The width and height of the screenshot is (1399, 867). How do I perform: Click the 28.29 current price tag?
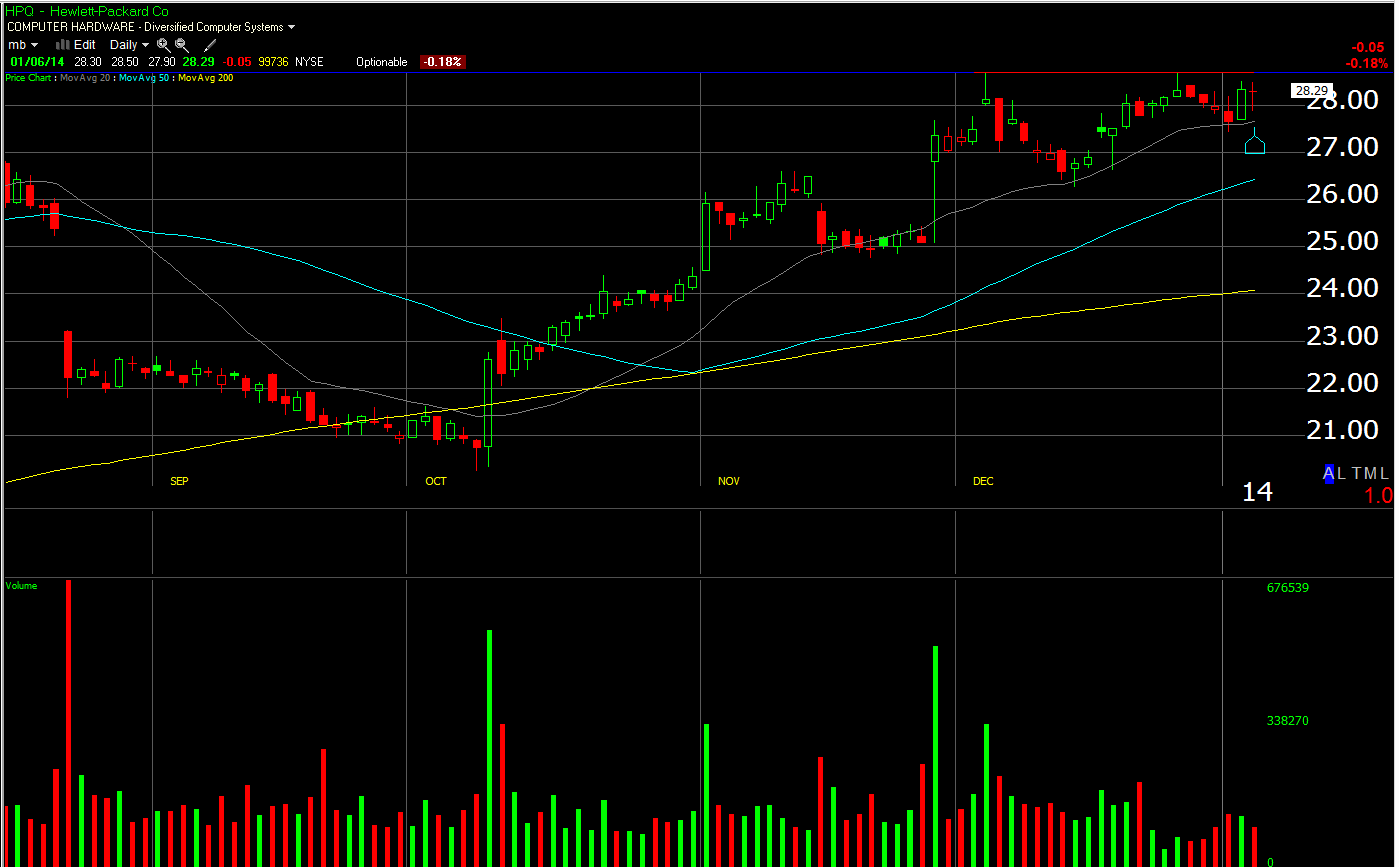pyautogui.click(x=1310, y=91)
